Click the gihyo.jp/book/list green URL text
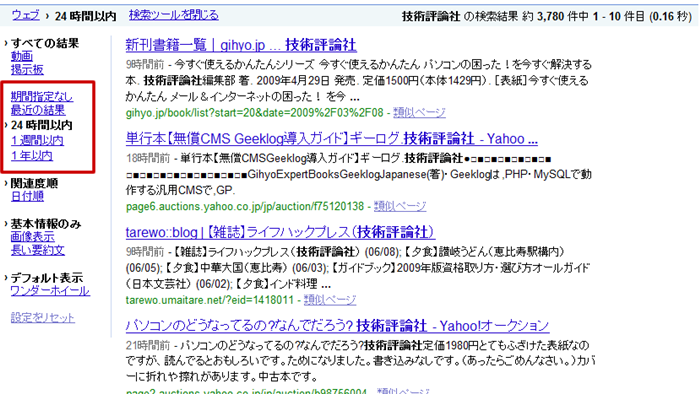This screenshot has width=700, height=394. (254, 112)
